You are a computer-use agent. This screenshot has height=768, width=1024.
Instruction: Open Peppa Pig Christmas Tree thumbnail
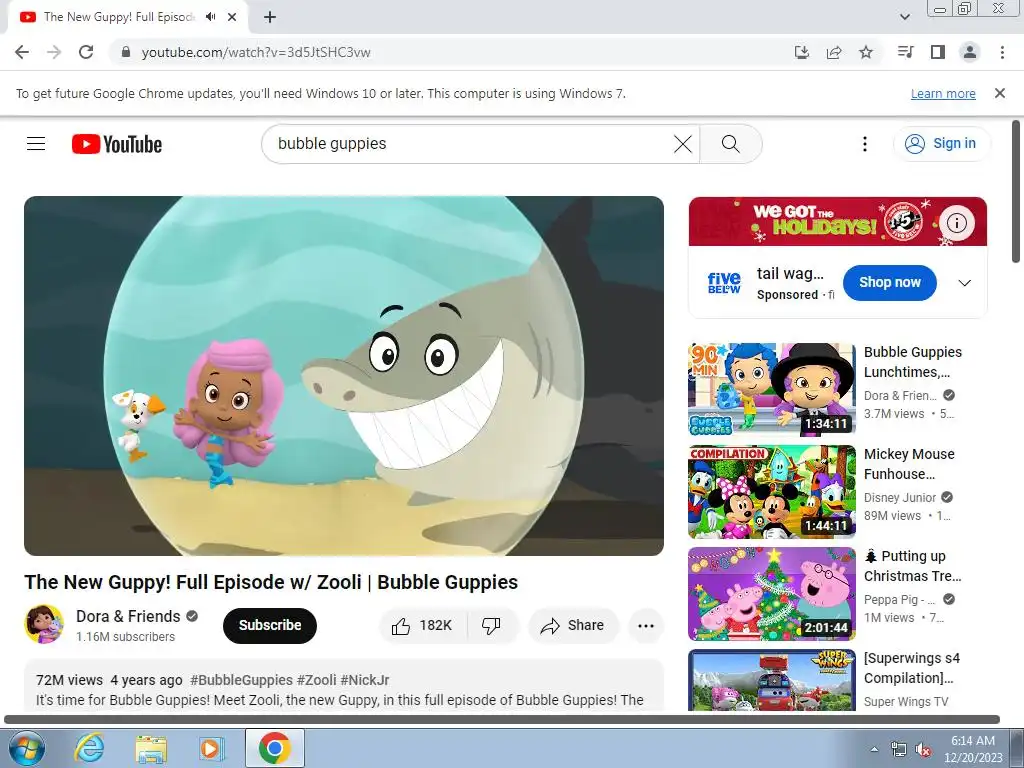click(x=772, y=594)
